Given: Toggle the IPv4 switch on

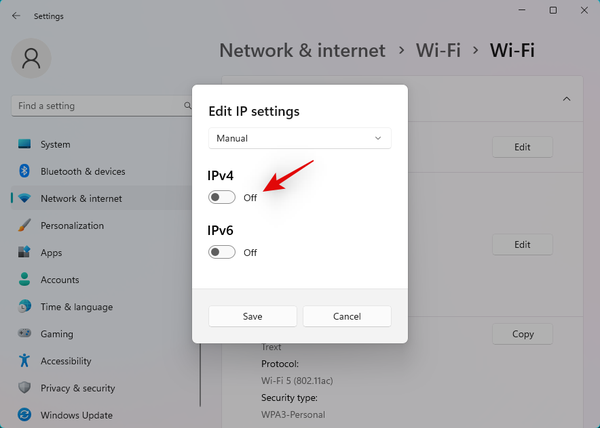Looking at the screenshot, I should [x=222, y=197].
